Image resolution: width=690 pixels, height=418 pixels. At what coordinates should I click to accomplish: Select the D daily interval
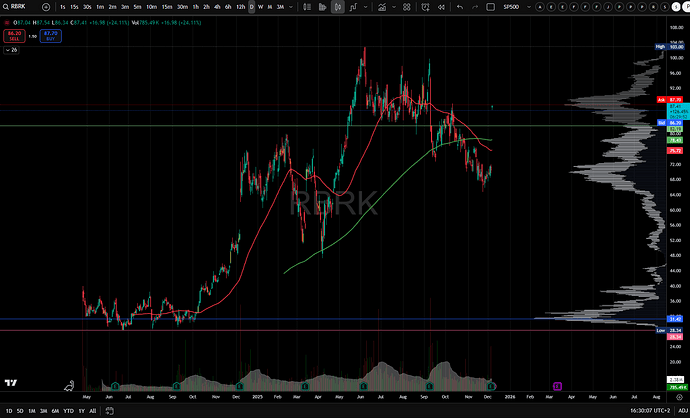(x=251, y=7)
